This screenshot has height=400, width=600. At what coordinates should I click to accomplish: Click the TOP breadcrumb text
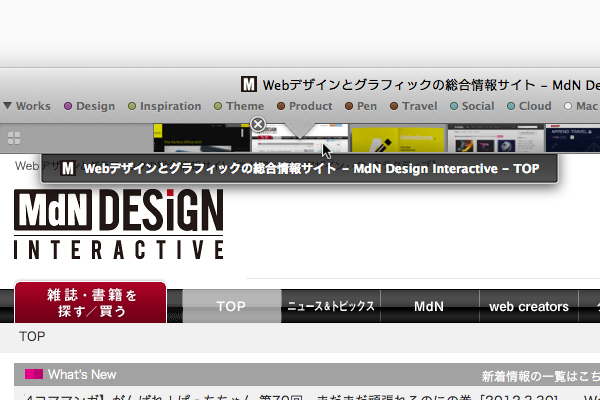tap(32, 336)
